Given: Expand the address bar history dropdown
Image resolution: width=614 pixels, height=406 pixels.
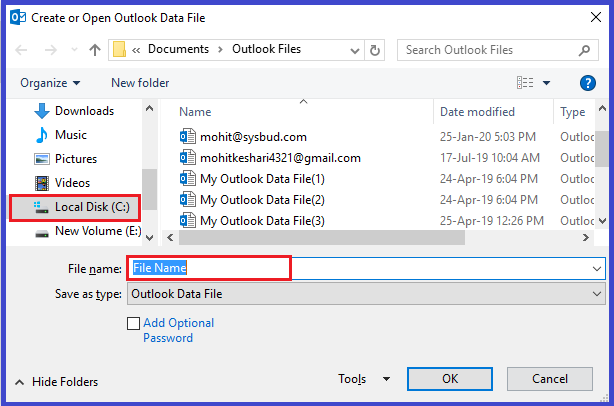Looking at the screenshot, I should click(x=355, y=51).
